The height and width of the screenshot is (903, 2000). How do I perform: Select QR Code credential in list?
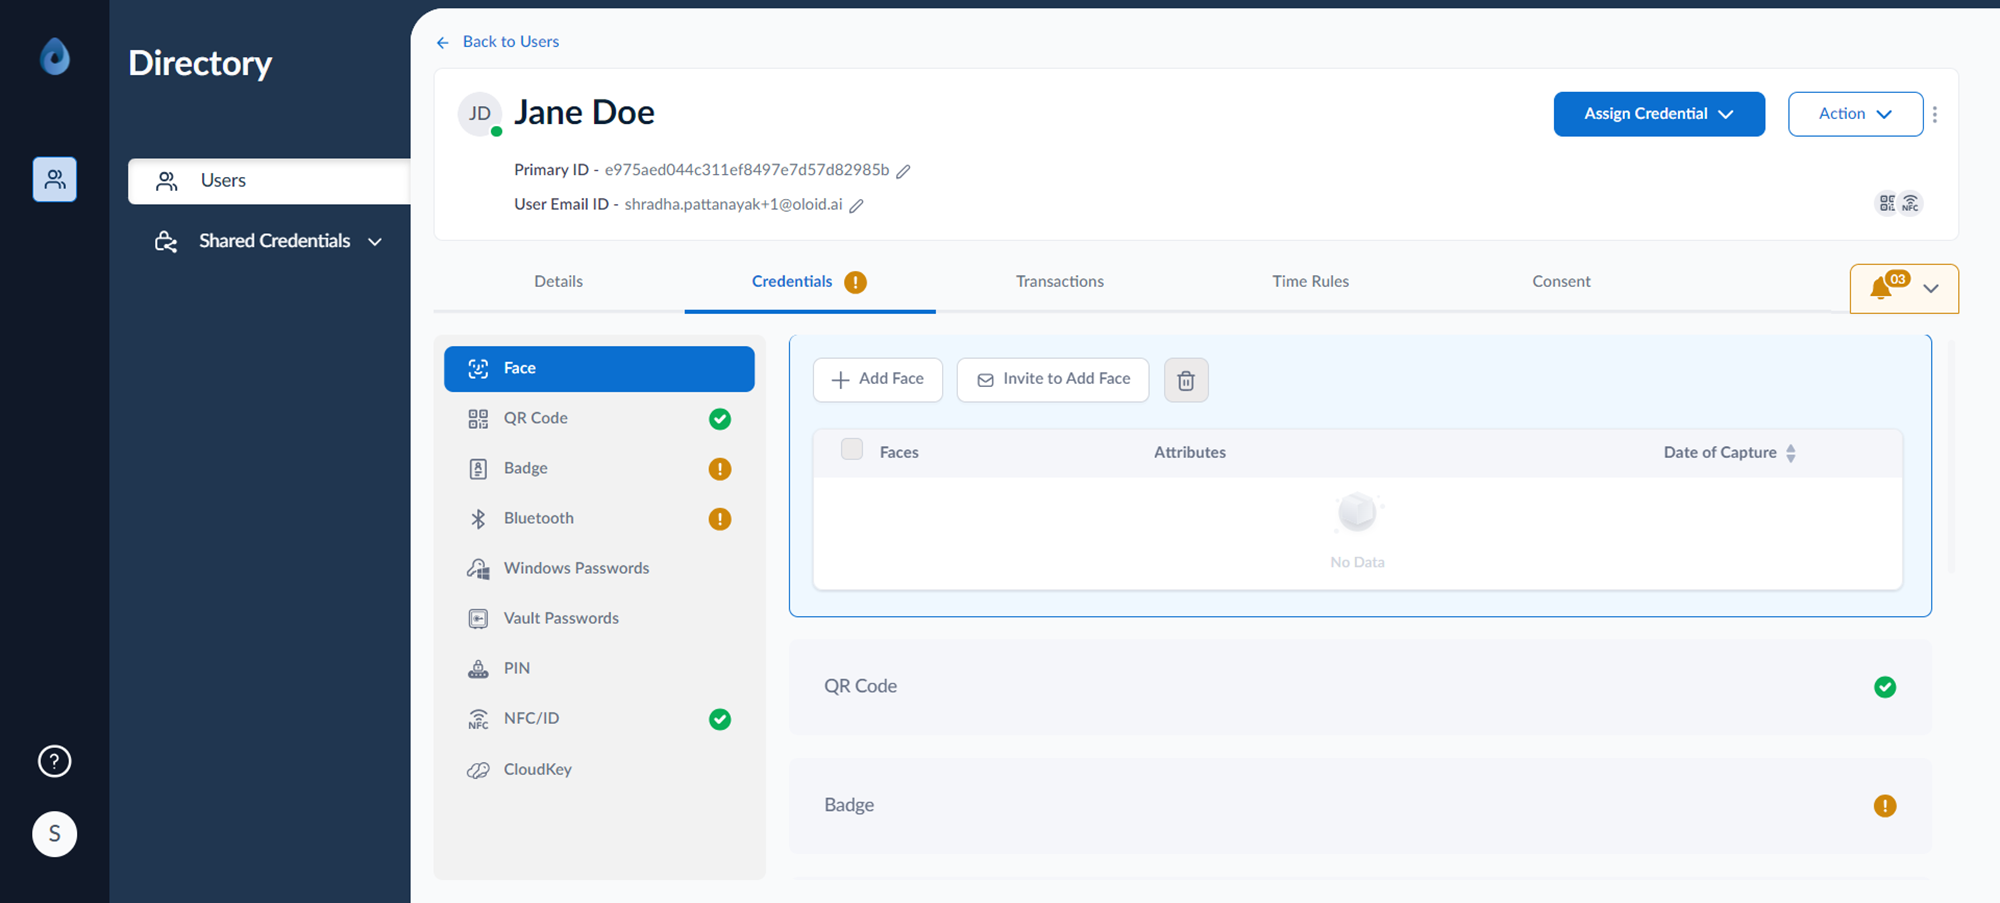coord(599,419)
